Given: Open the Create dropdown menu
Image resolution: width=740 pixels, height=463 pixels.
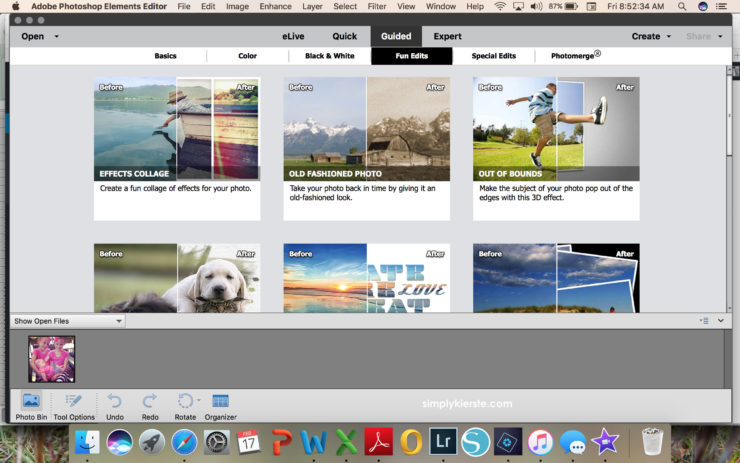Looking at the screenshot, I should pyautogui.click(x=651, y=36).
